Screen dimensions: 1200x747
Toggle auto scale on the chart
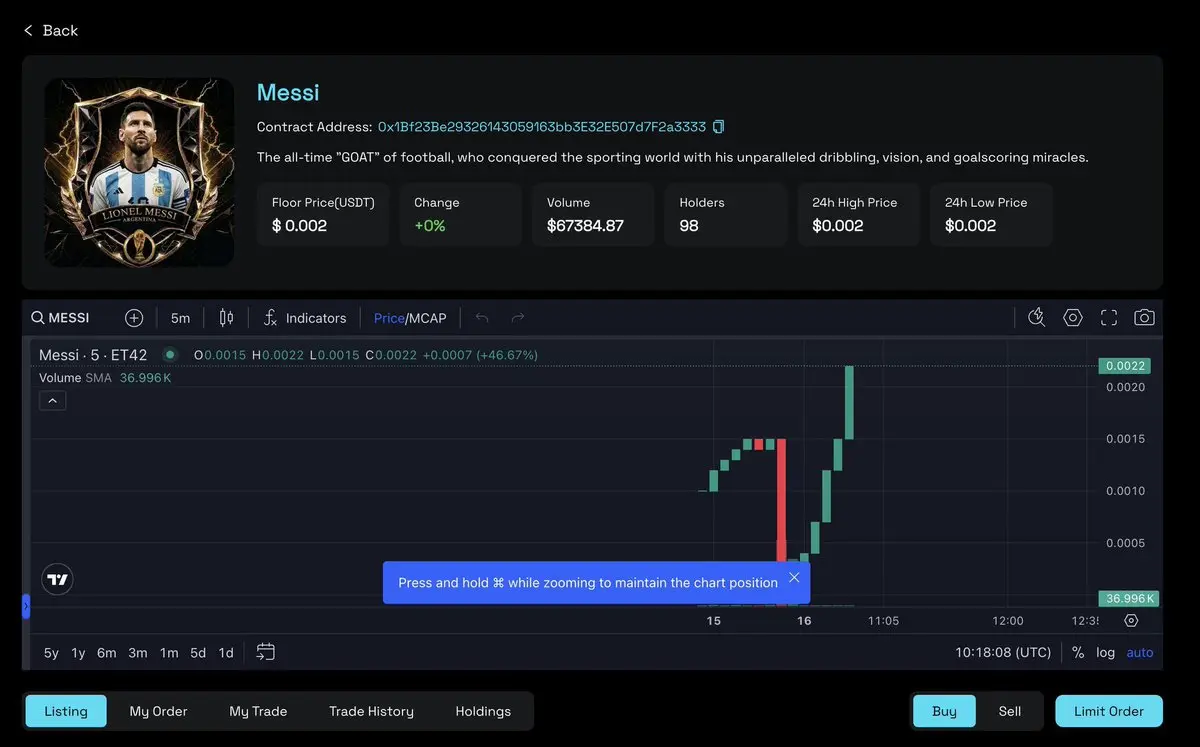click(x=1140, y=653)
